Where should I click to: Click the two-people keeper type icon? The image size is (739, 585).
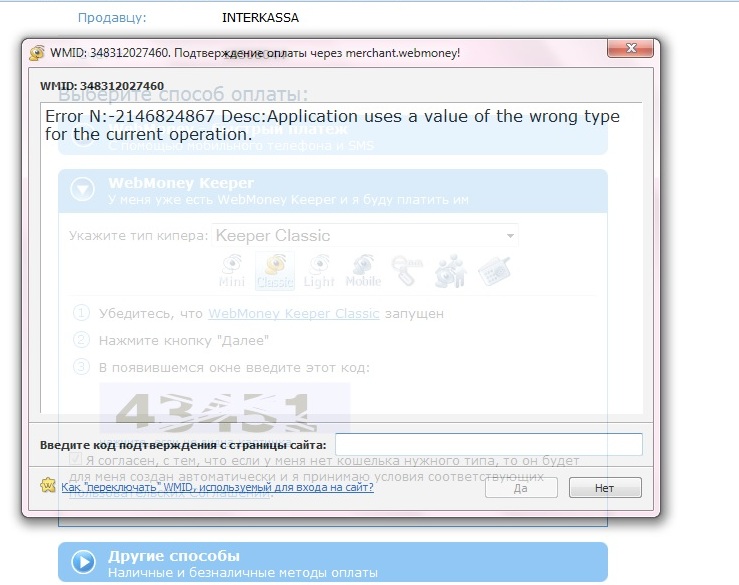tap(450, 270)
